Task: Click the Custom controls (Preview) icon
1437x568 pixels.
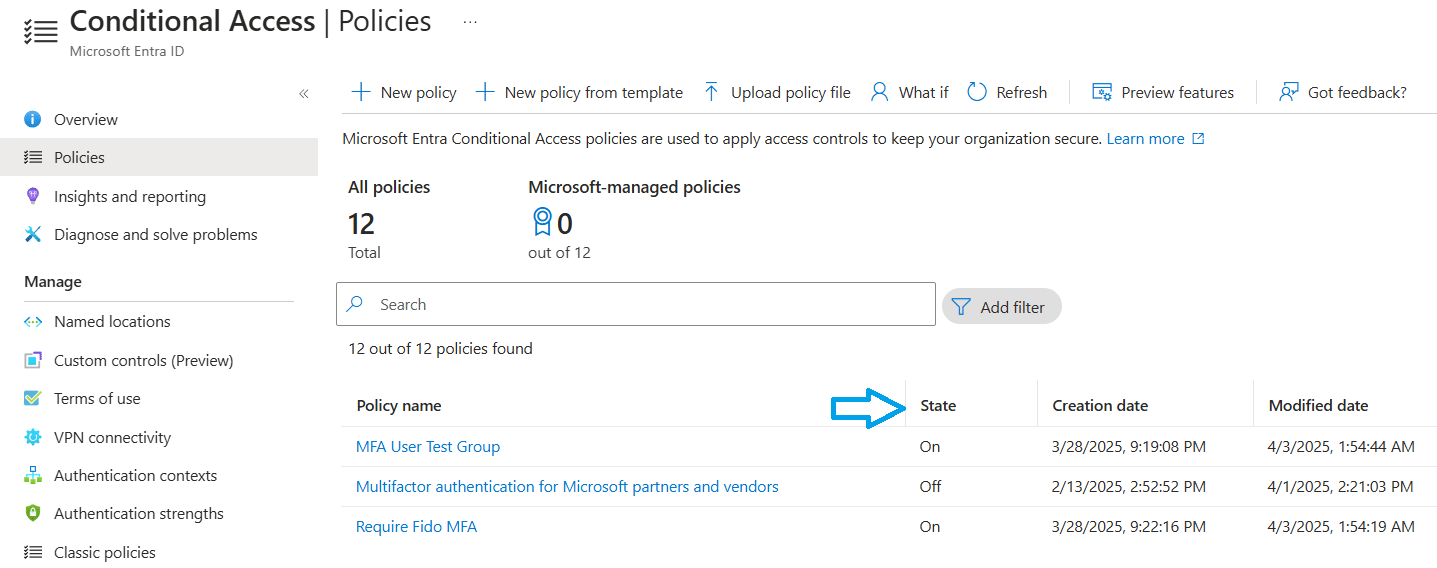Action: coord(33,360)
